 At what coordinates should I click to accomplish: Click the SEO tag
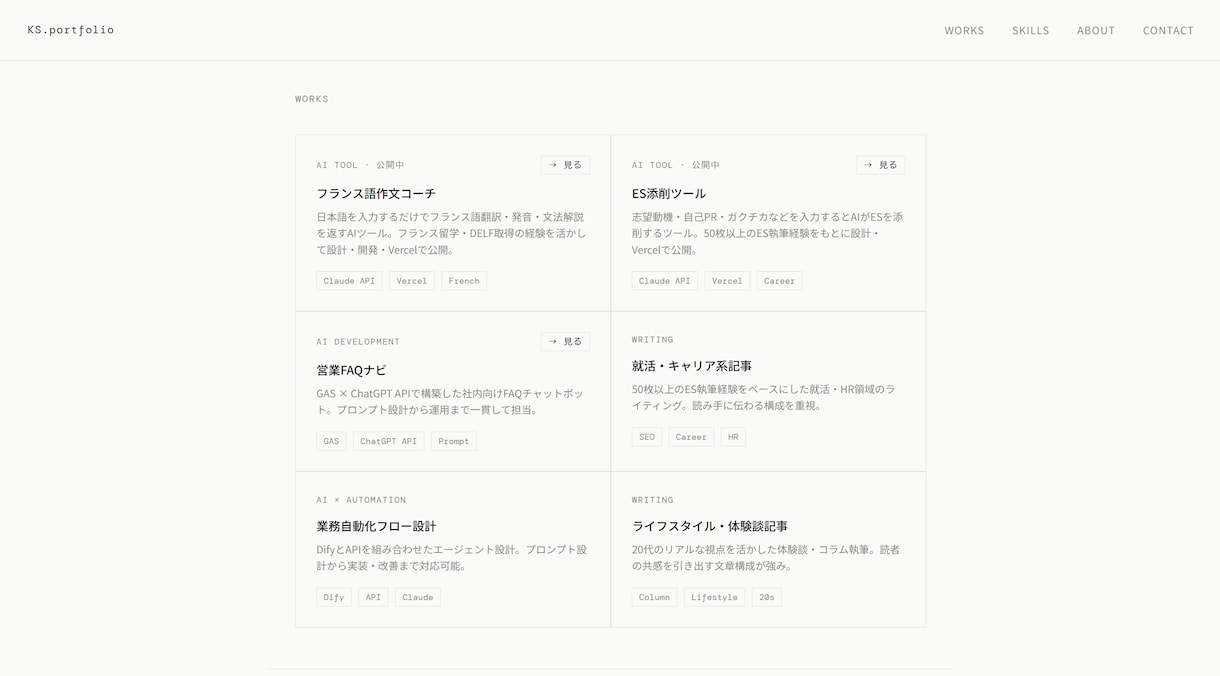point(647,437)
